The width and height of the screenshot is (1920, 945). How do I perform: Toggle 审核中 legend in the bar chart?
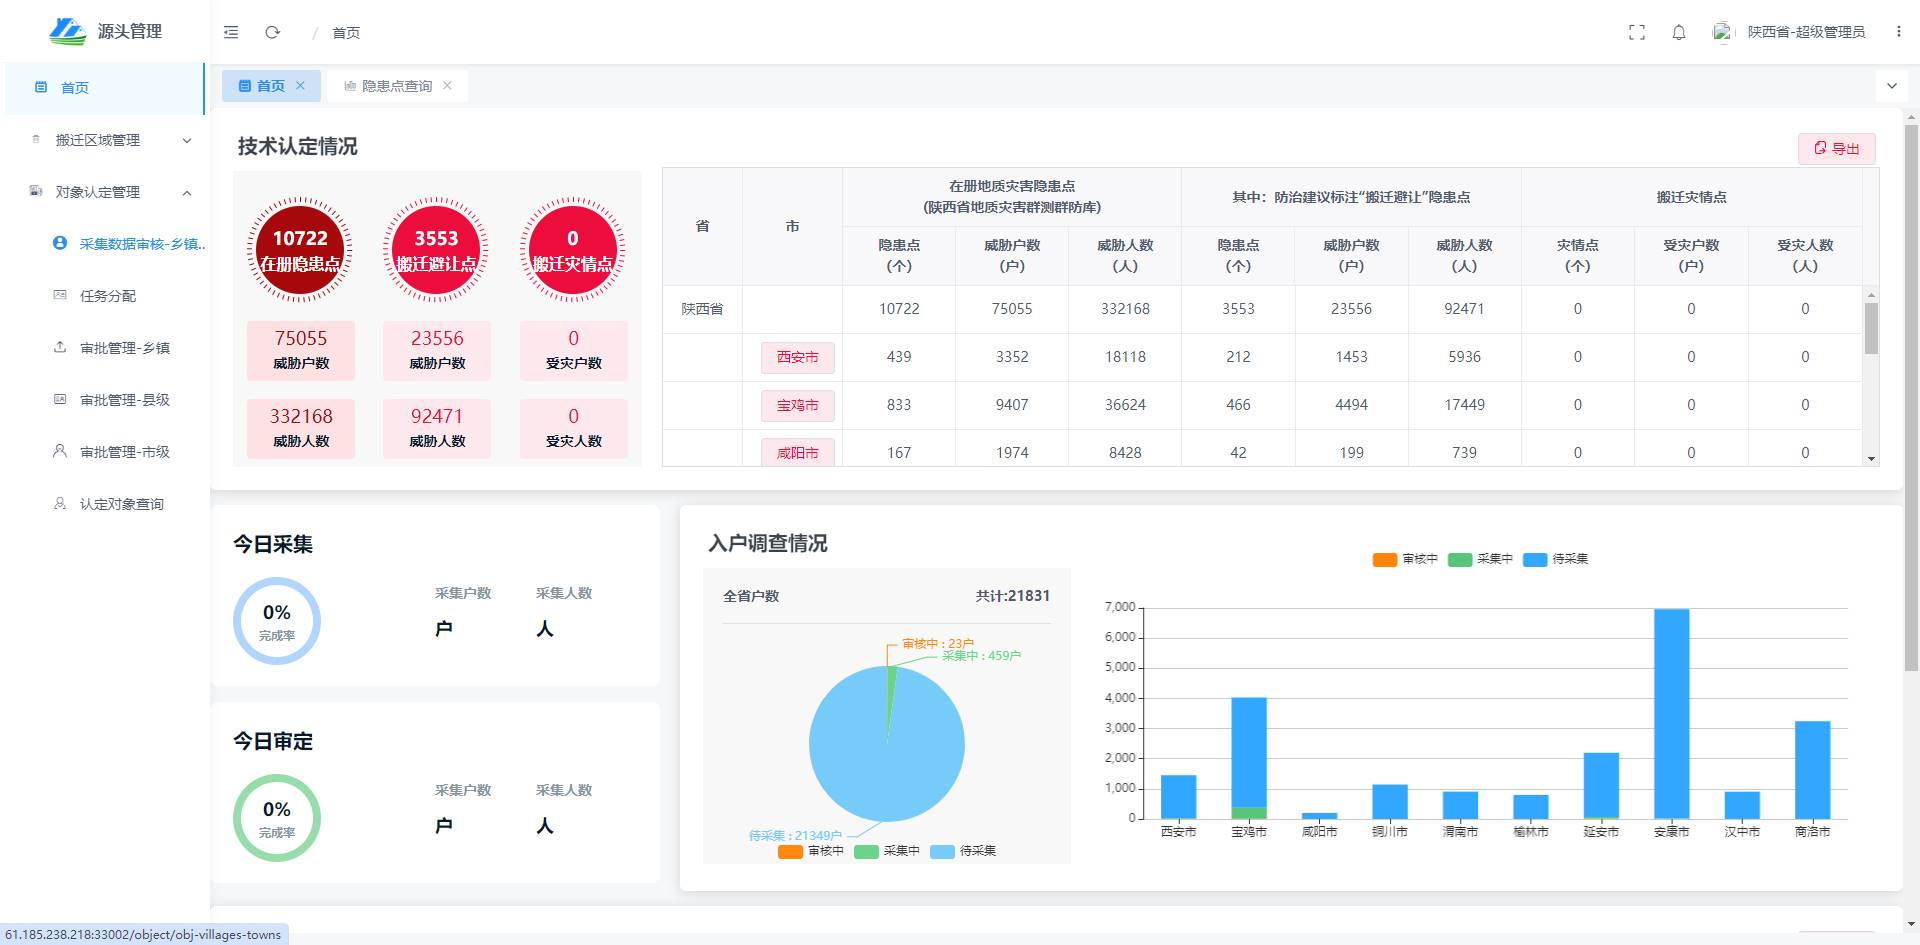point(1405,559)
